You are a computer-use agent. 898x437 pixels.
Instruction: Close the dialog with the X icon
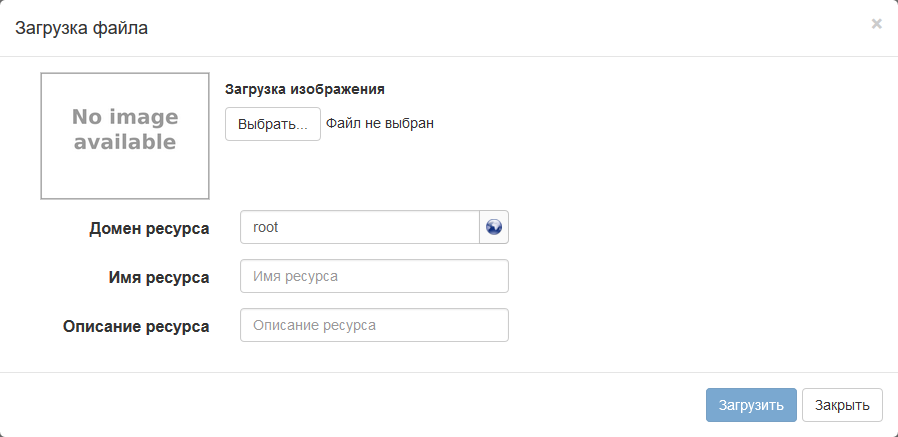(x=876, y=24)
